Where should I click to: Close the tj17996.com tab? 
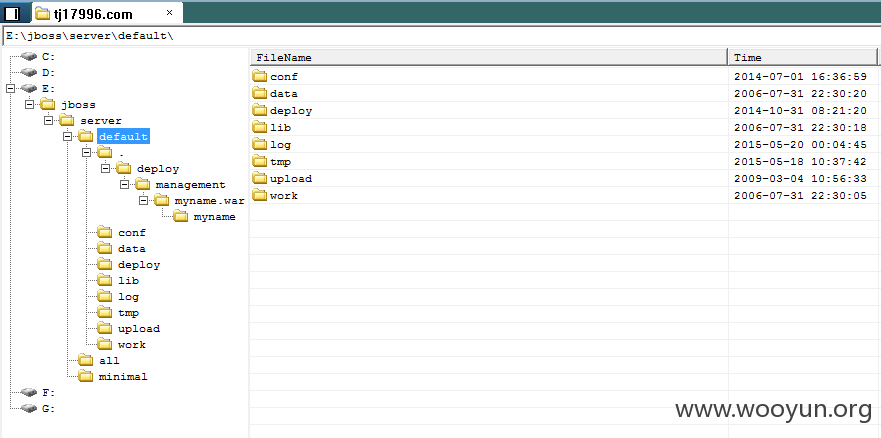tap(170, 13)
